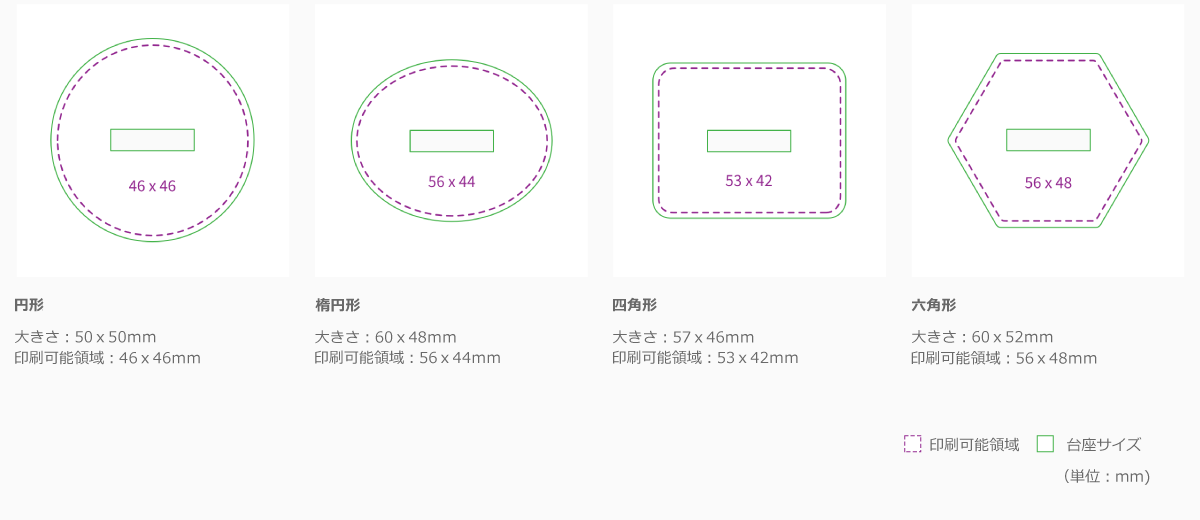Click the 46 x 46 dimension label

pyautogui.click(x=152, y=186)
